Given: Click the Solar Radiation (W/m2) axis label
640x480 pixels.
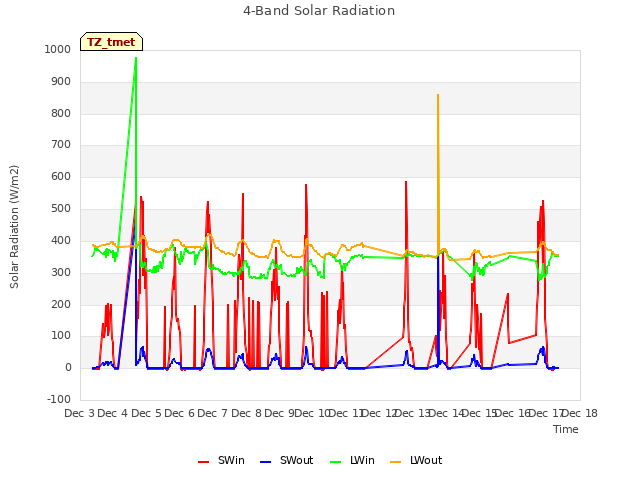Looking at the screenshot, I should click(14, 227).
